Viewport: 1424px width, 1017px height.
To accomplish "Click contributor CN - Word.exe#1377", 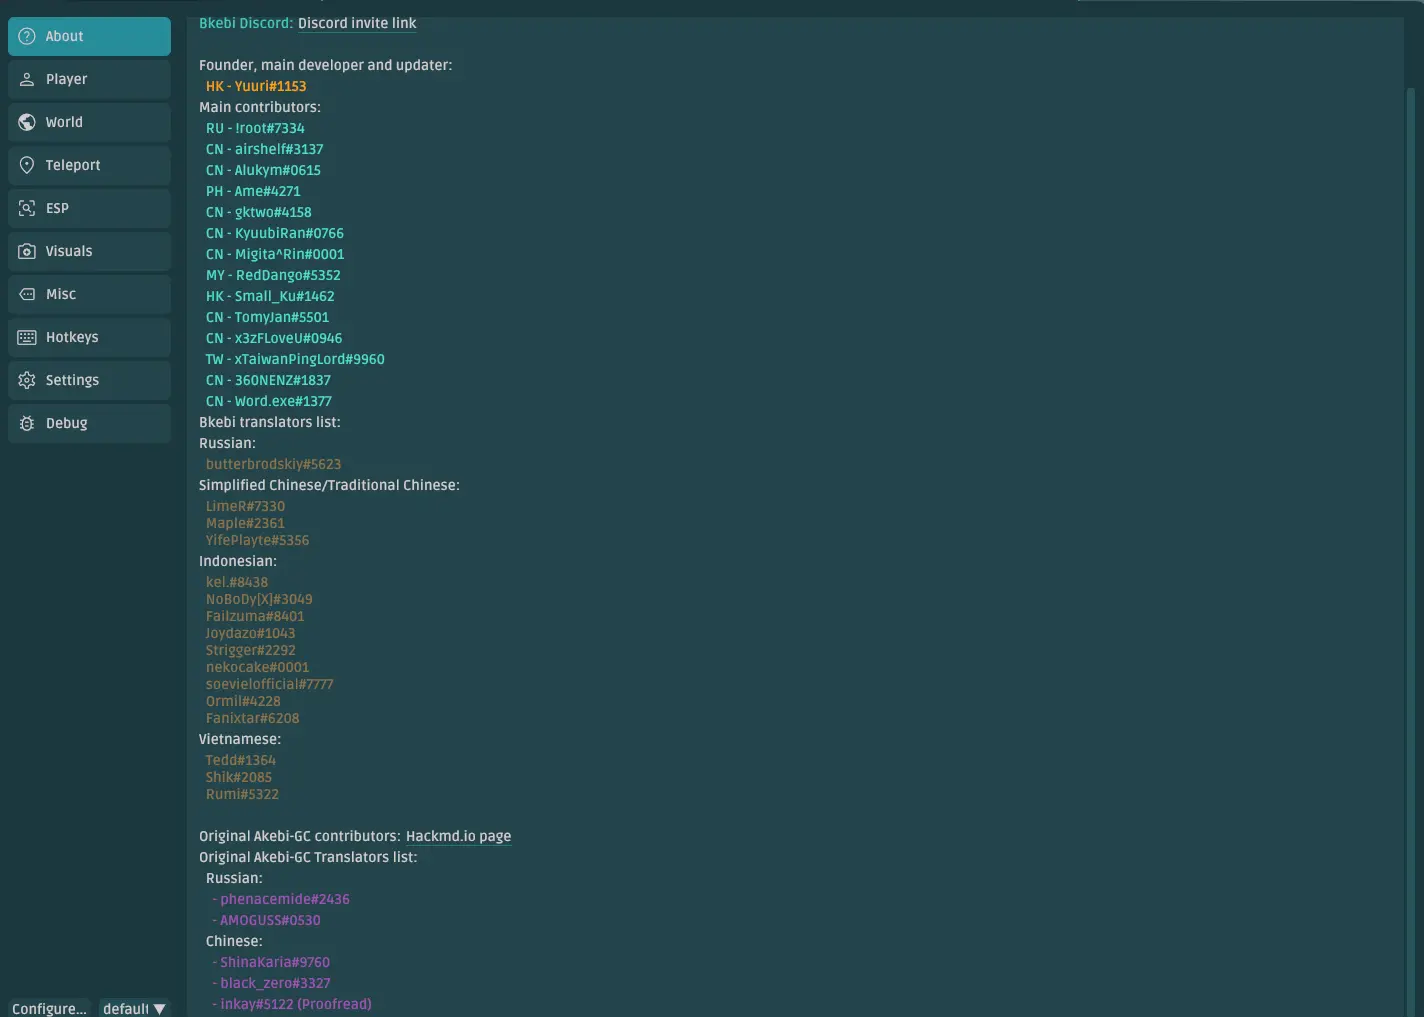I will click(268, 401).
